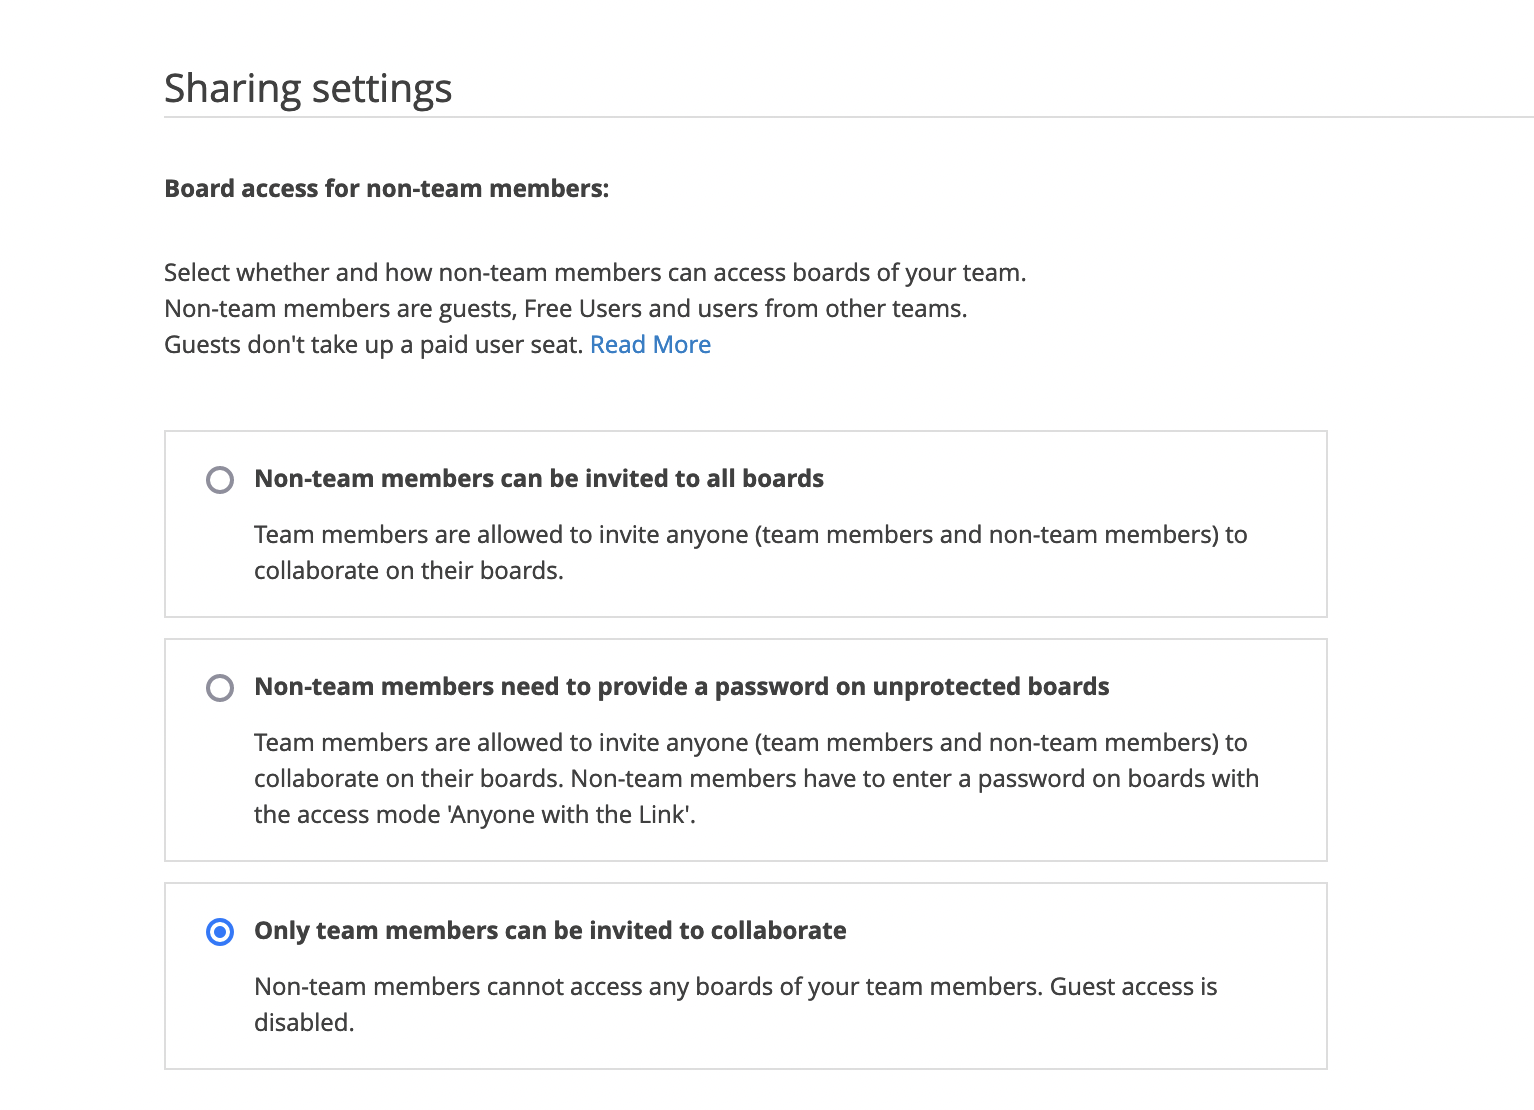Select 'Non-team members can be invited to all boards' radio
1534x1110 pixels.
pyautogui.click(x=220, y=480)
